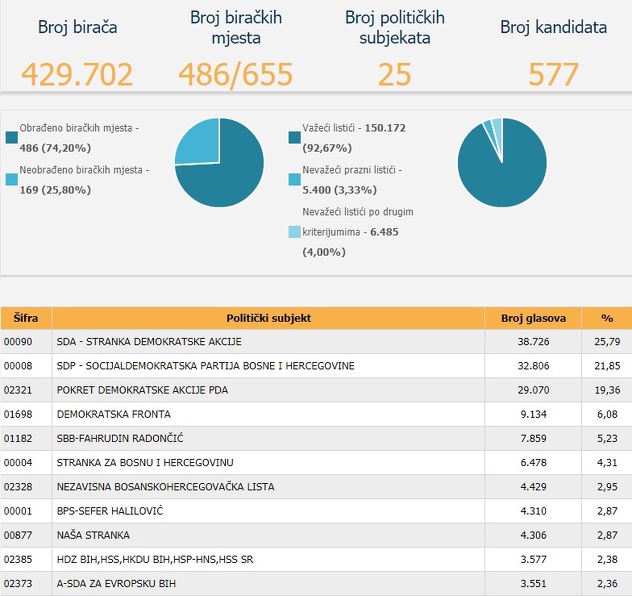Select the DEMOKRATSKA FRONTA row
The image size is (632, 596).
tap(316, 414)
